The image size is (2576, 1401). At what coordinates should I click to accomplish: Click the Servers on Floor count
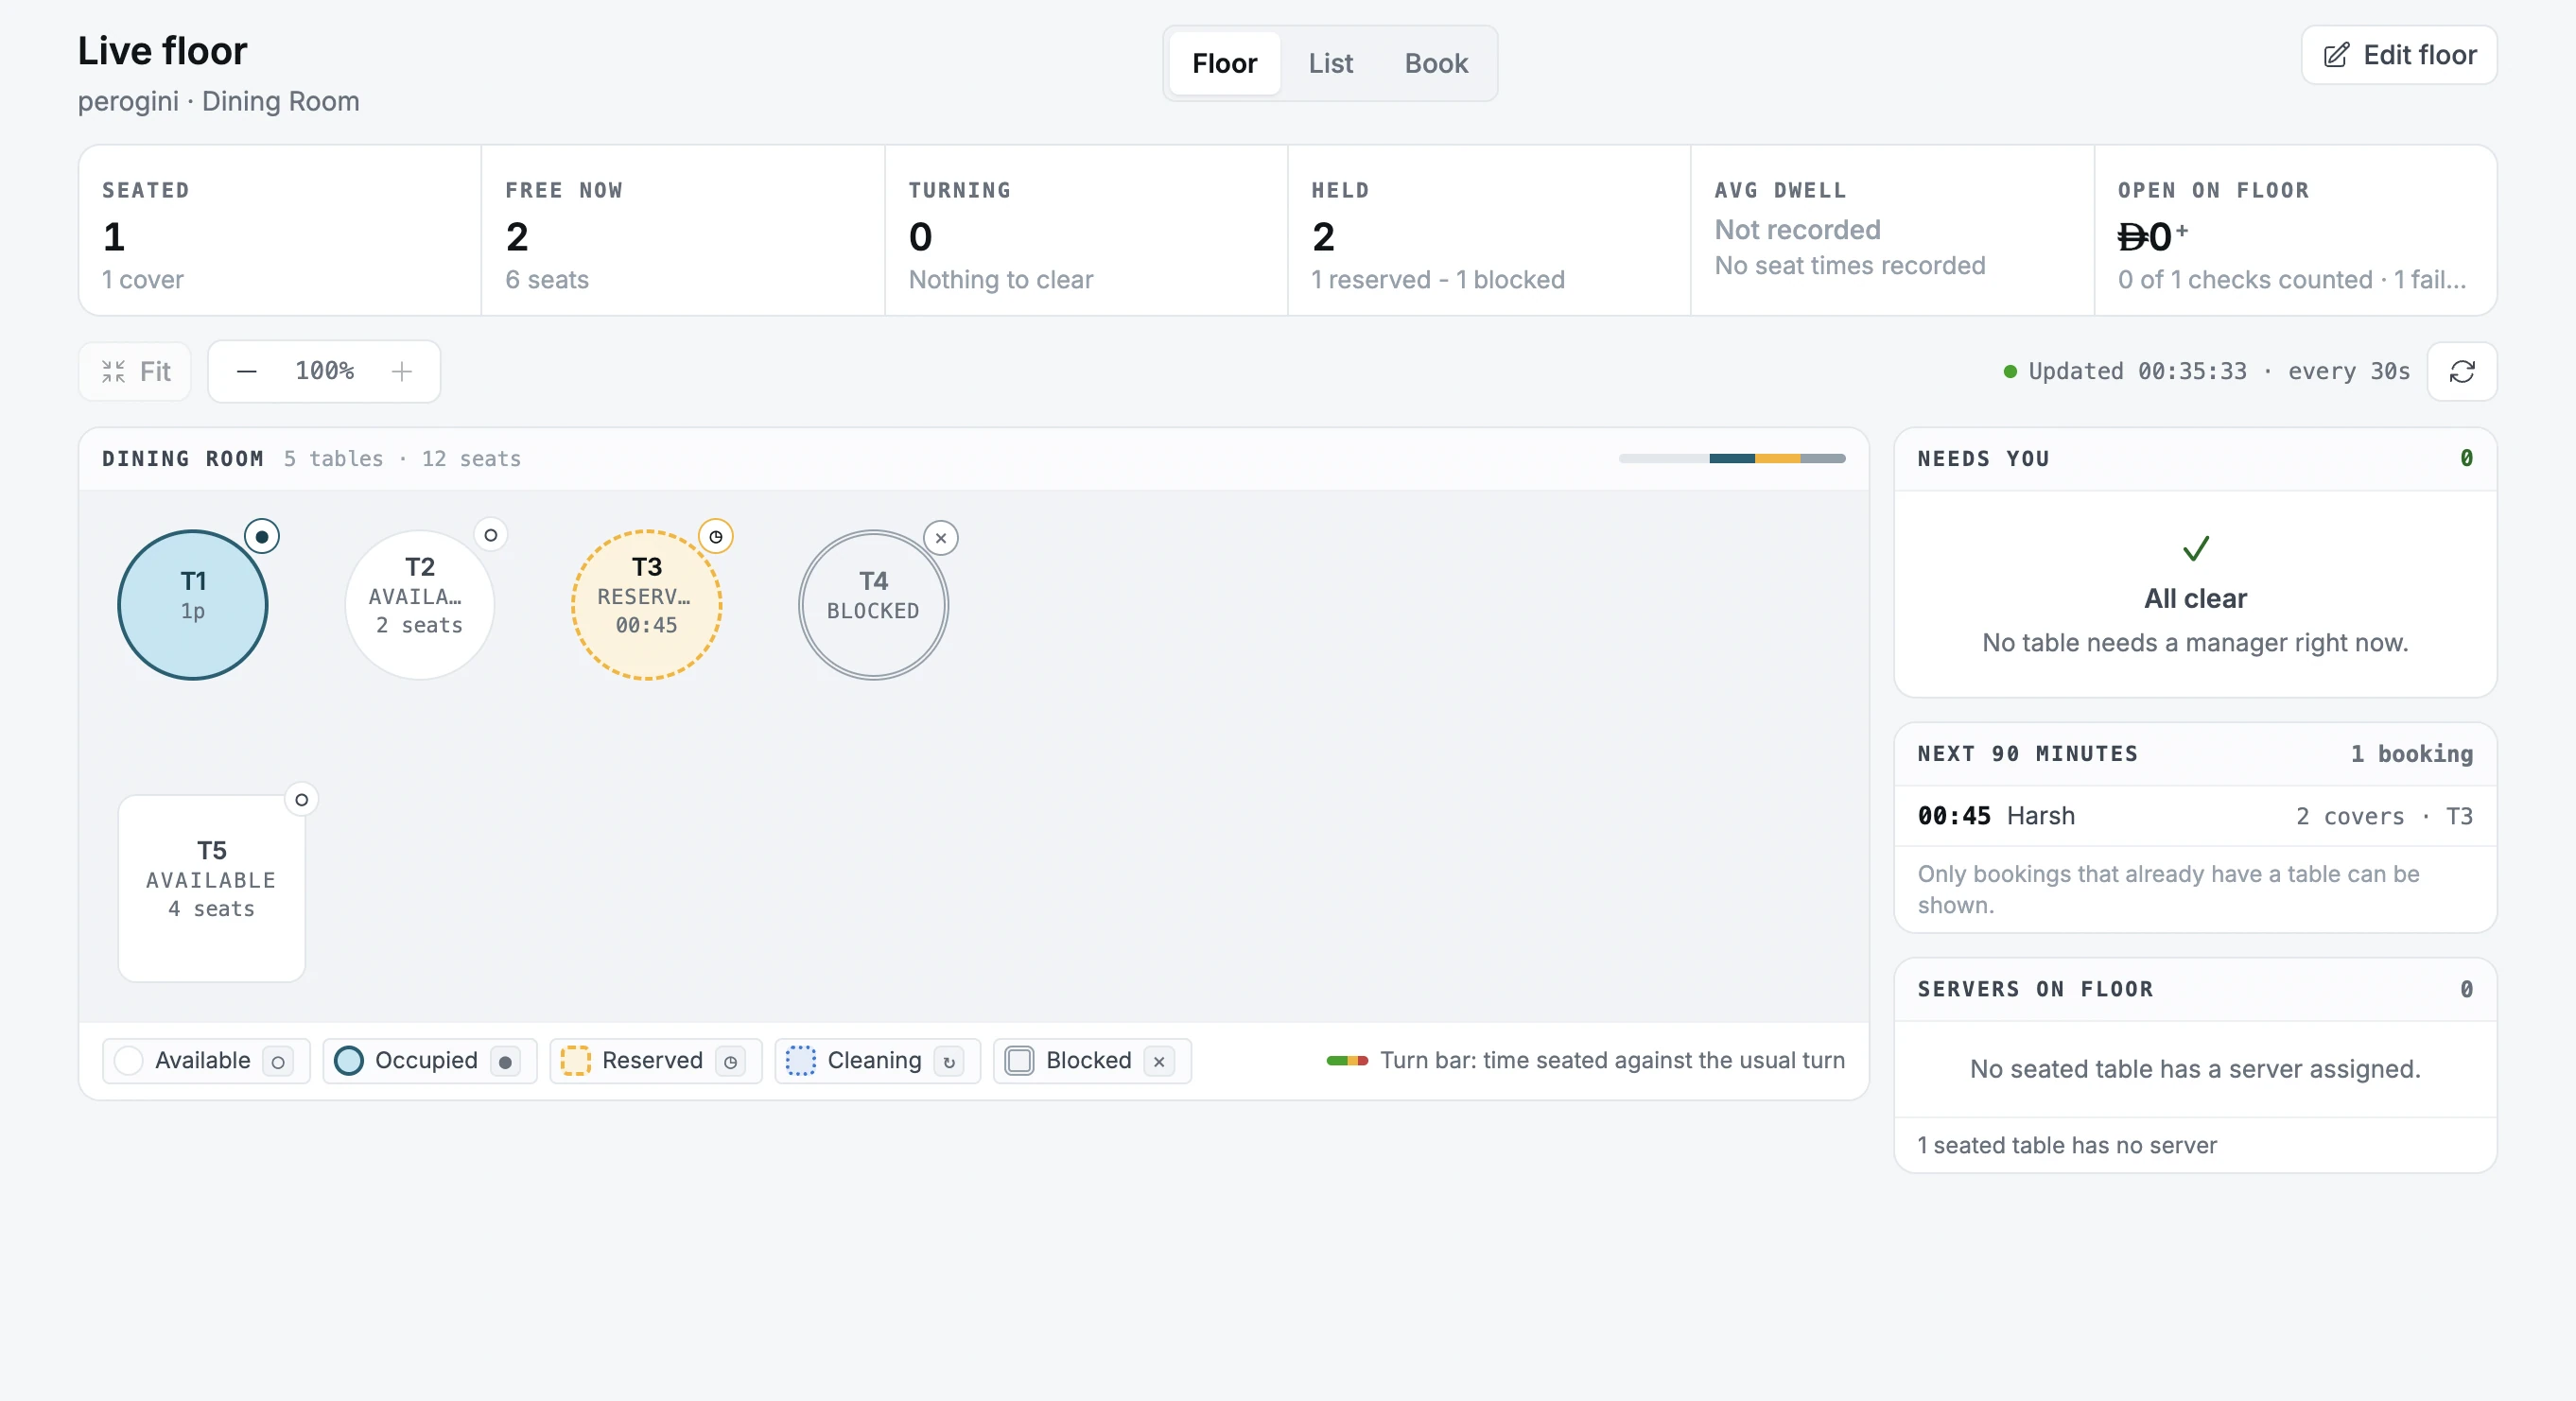2466,990
